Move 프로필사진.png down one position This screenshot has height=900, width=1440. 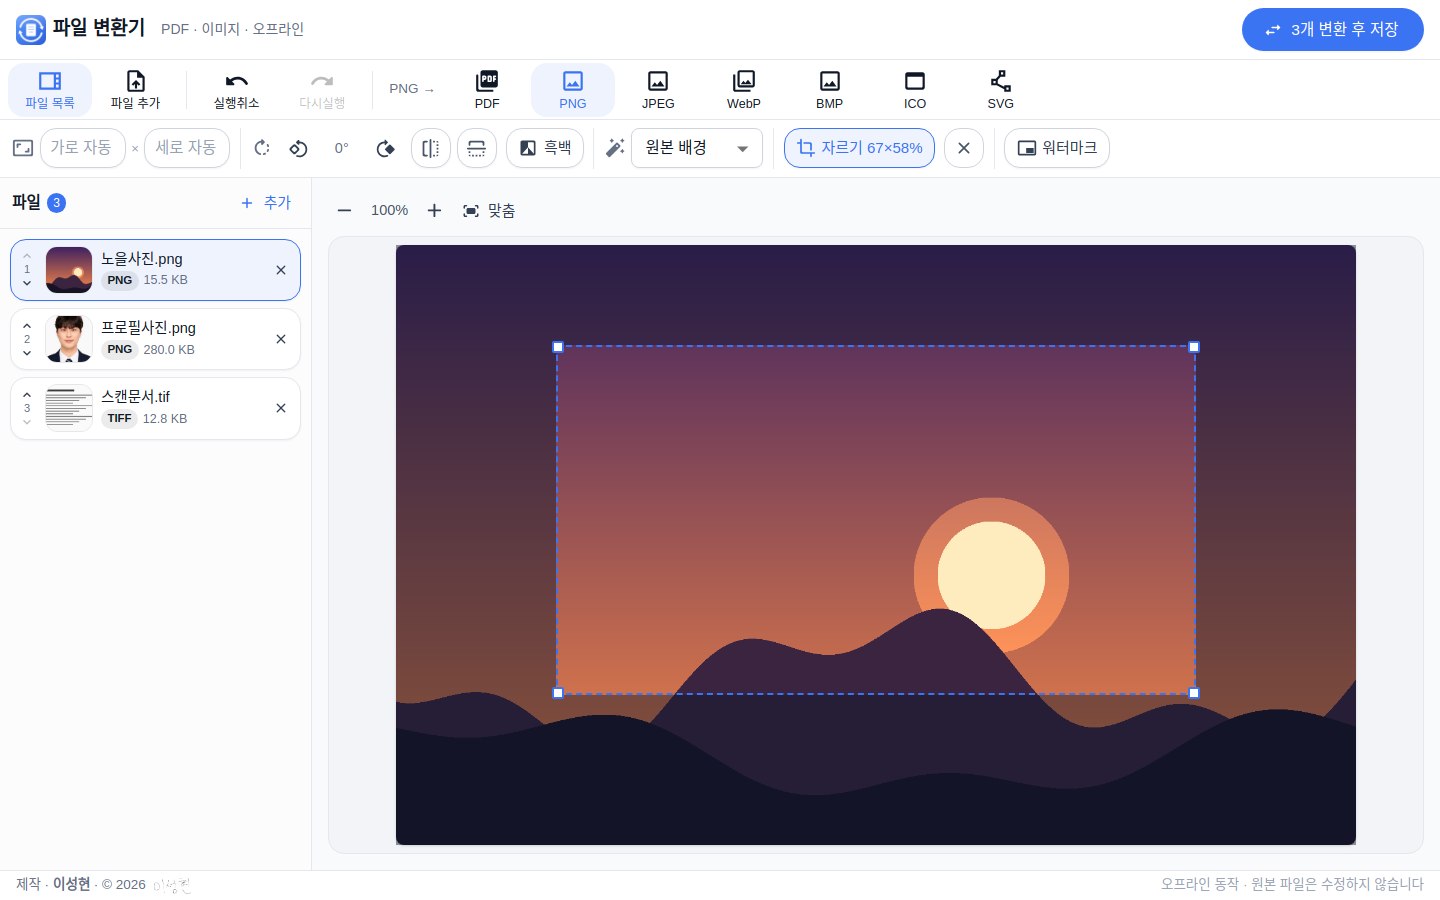pyautogui.click(x=27, y=353)
